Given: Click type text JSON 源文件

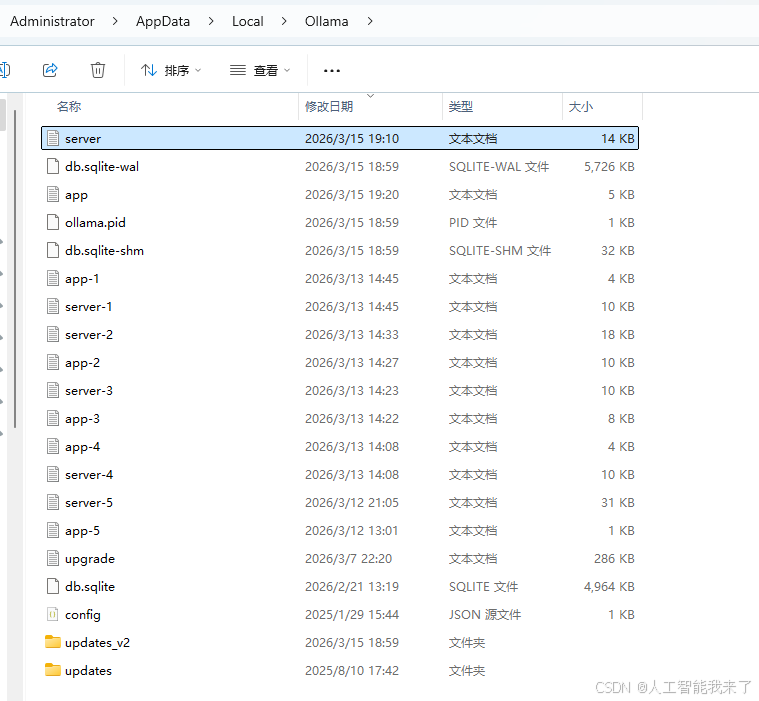Looking at the screenshot, I should click(485, 615).
